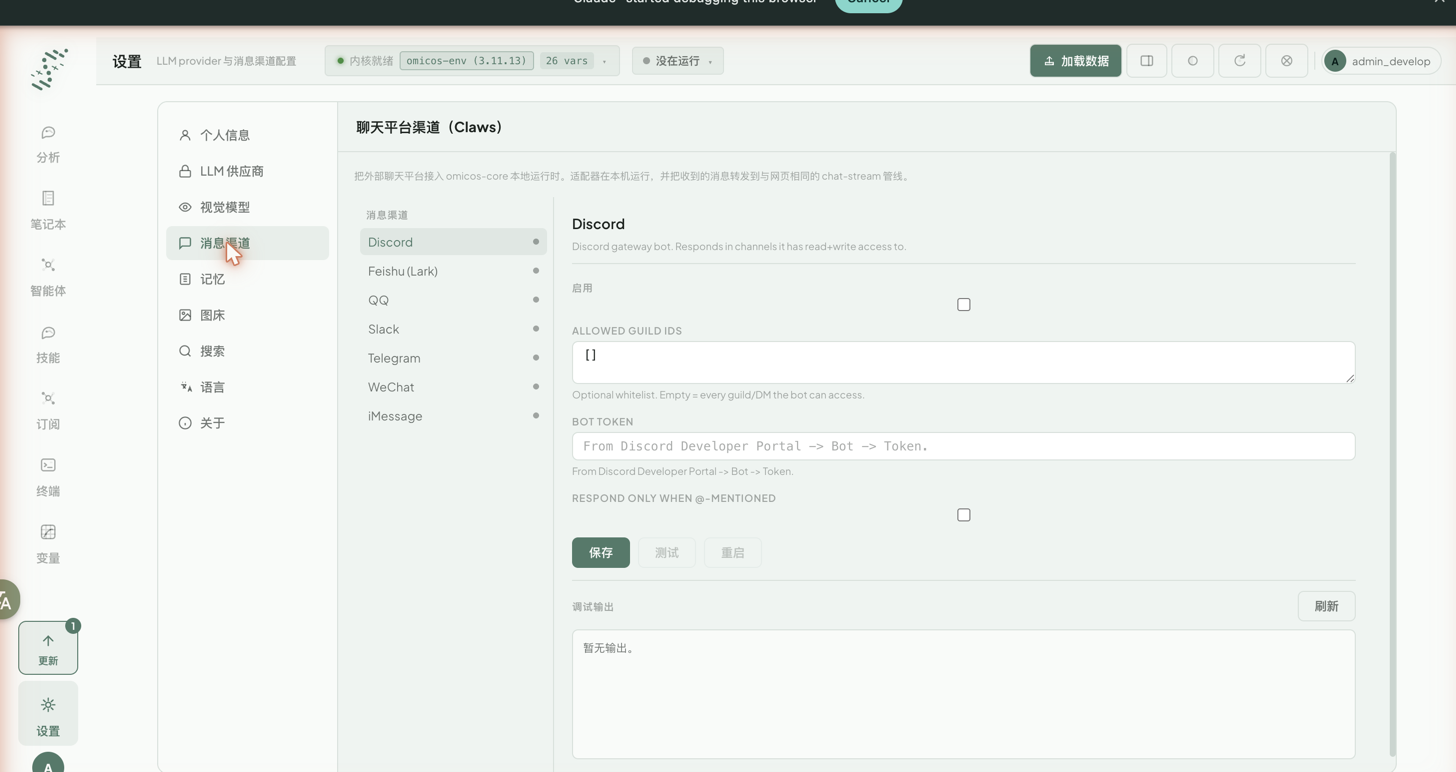Select the iMessage channel
This screenshot has height=772, width=1456.
453,416
